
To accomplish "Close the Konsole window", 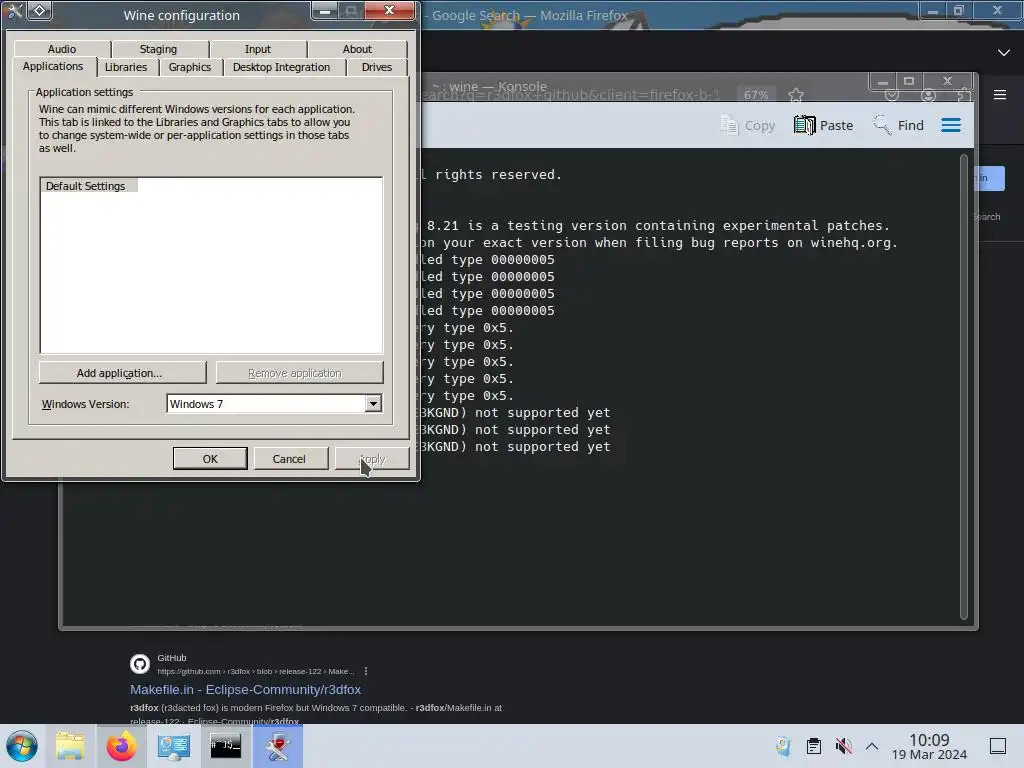I will 948,82.
